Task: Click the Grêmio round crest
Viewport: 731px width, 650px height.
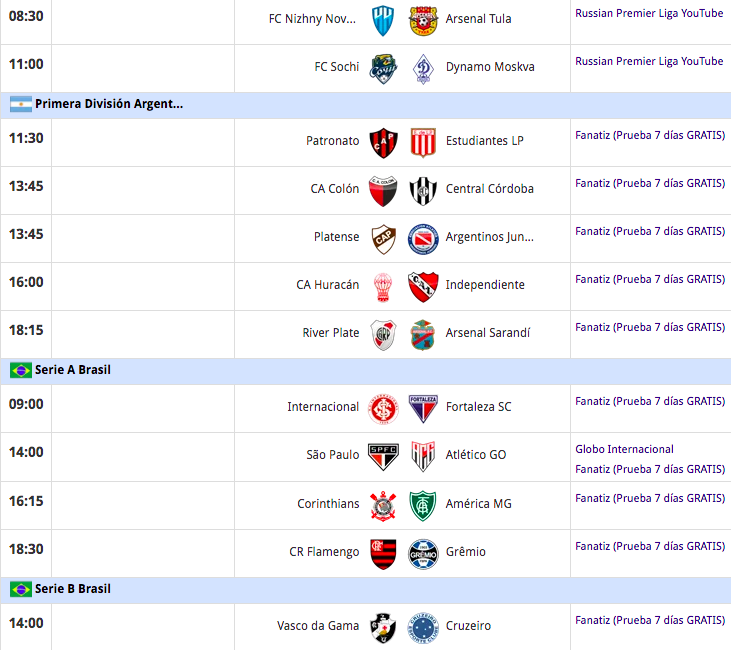Action: coord(423,554)
